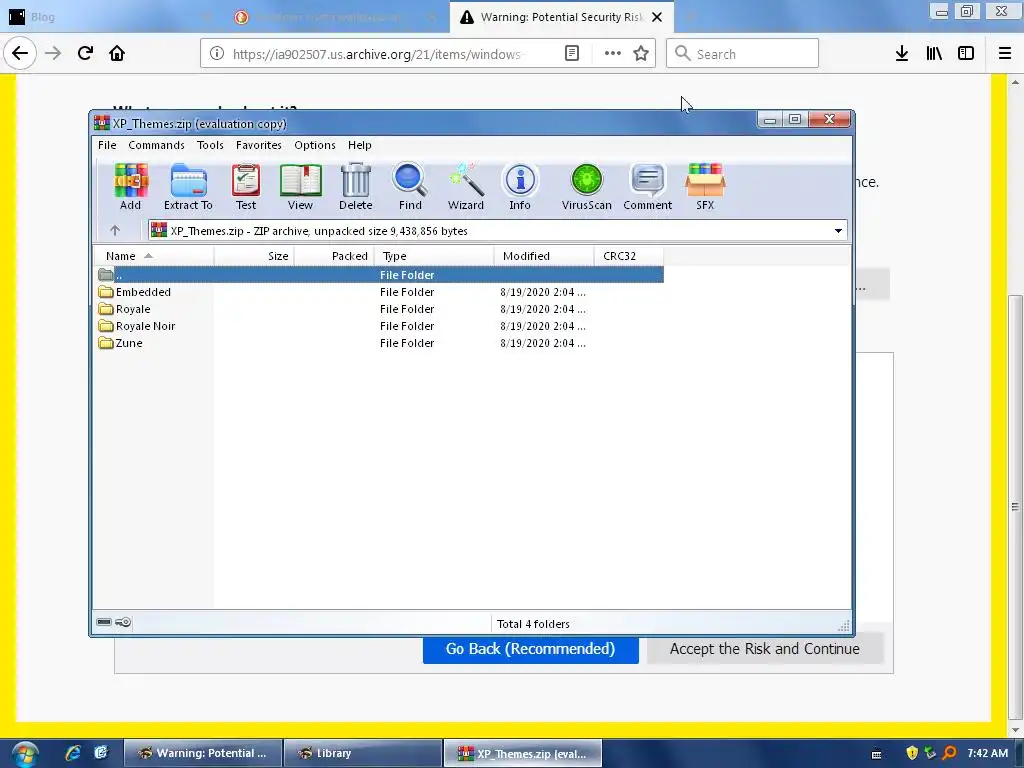The height and width of the screenshot is (768, 1024).
Task: Click the Add button in WinRAR toolbar
Action: point(131,187)
